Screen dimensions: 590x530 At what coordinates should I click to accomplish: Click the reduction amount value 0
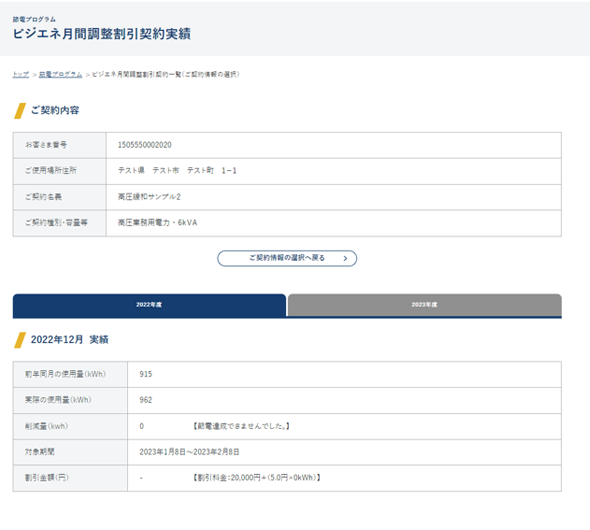tap(141, 426)
